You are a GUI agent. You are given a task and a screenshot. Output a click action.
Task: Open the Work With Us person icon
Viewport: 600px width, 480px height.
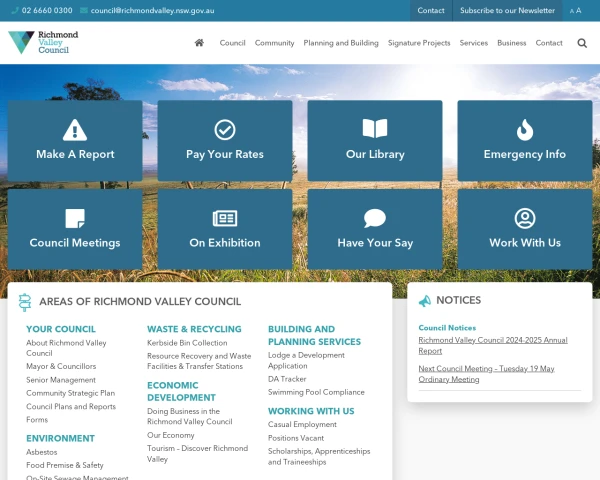(x=525, y=218)
